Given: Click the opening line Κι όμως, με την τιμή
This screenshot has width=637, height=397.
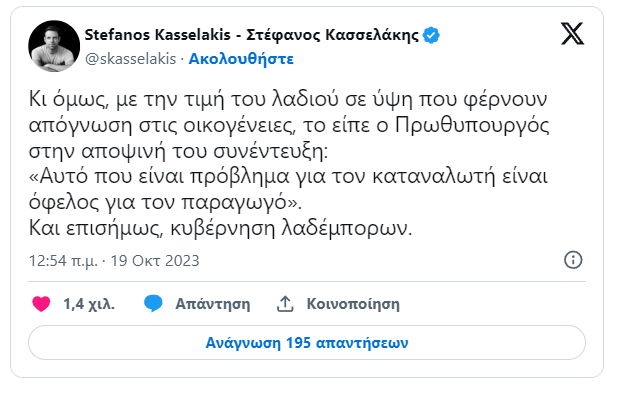Looking at the screenshot, I should coord(288,99).
